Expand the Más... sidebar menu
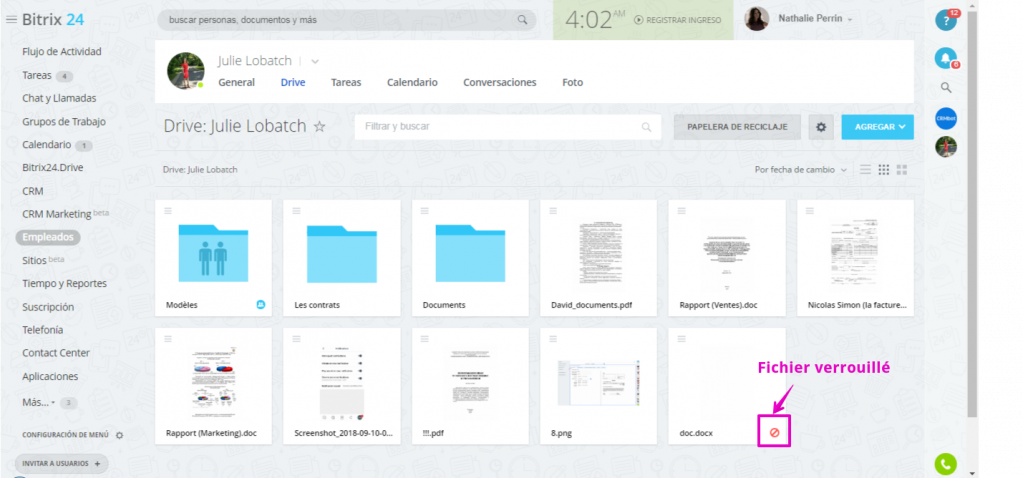1023x478 pixels. click(x=38, y=402)
